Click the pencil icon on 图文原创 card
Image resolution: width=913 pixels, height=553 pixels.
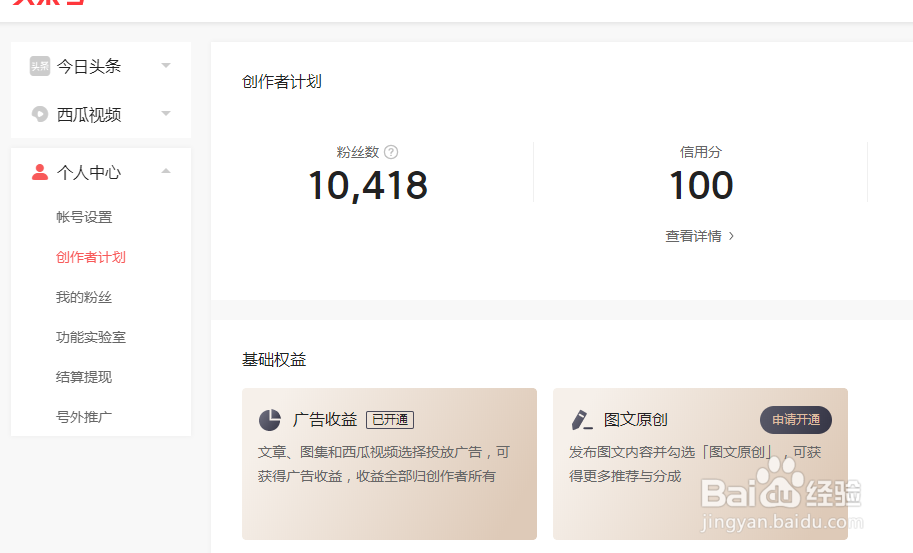click(582, 420)
